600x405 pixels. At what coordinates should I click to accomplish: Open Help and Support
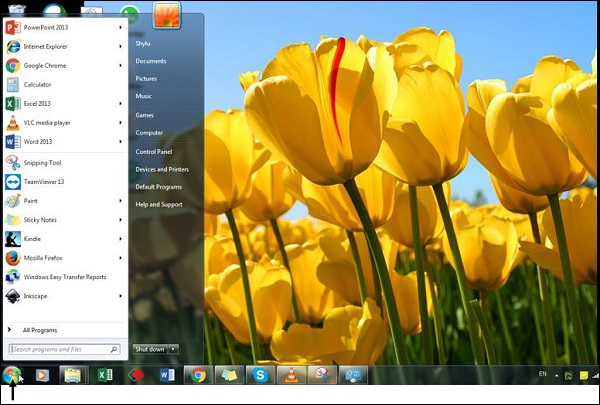coord(159,205)
